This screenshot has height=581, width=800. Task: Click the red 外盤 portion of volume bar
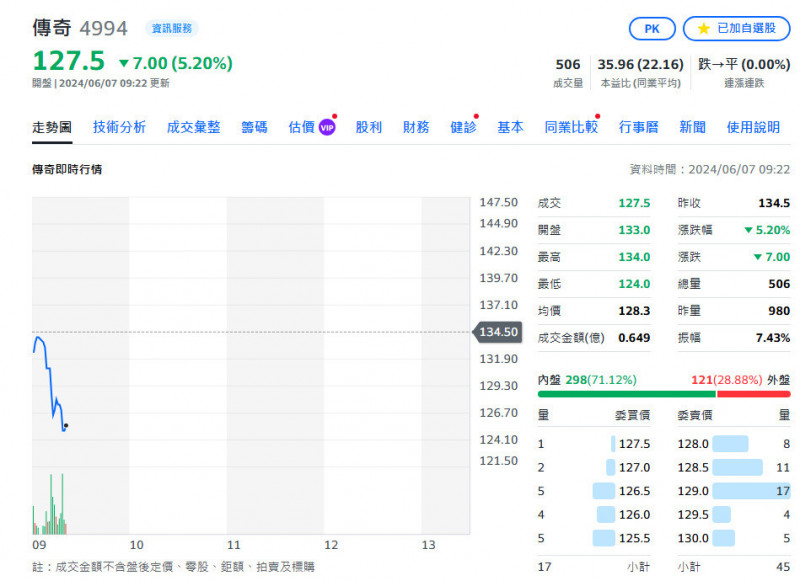click(754, 394)
